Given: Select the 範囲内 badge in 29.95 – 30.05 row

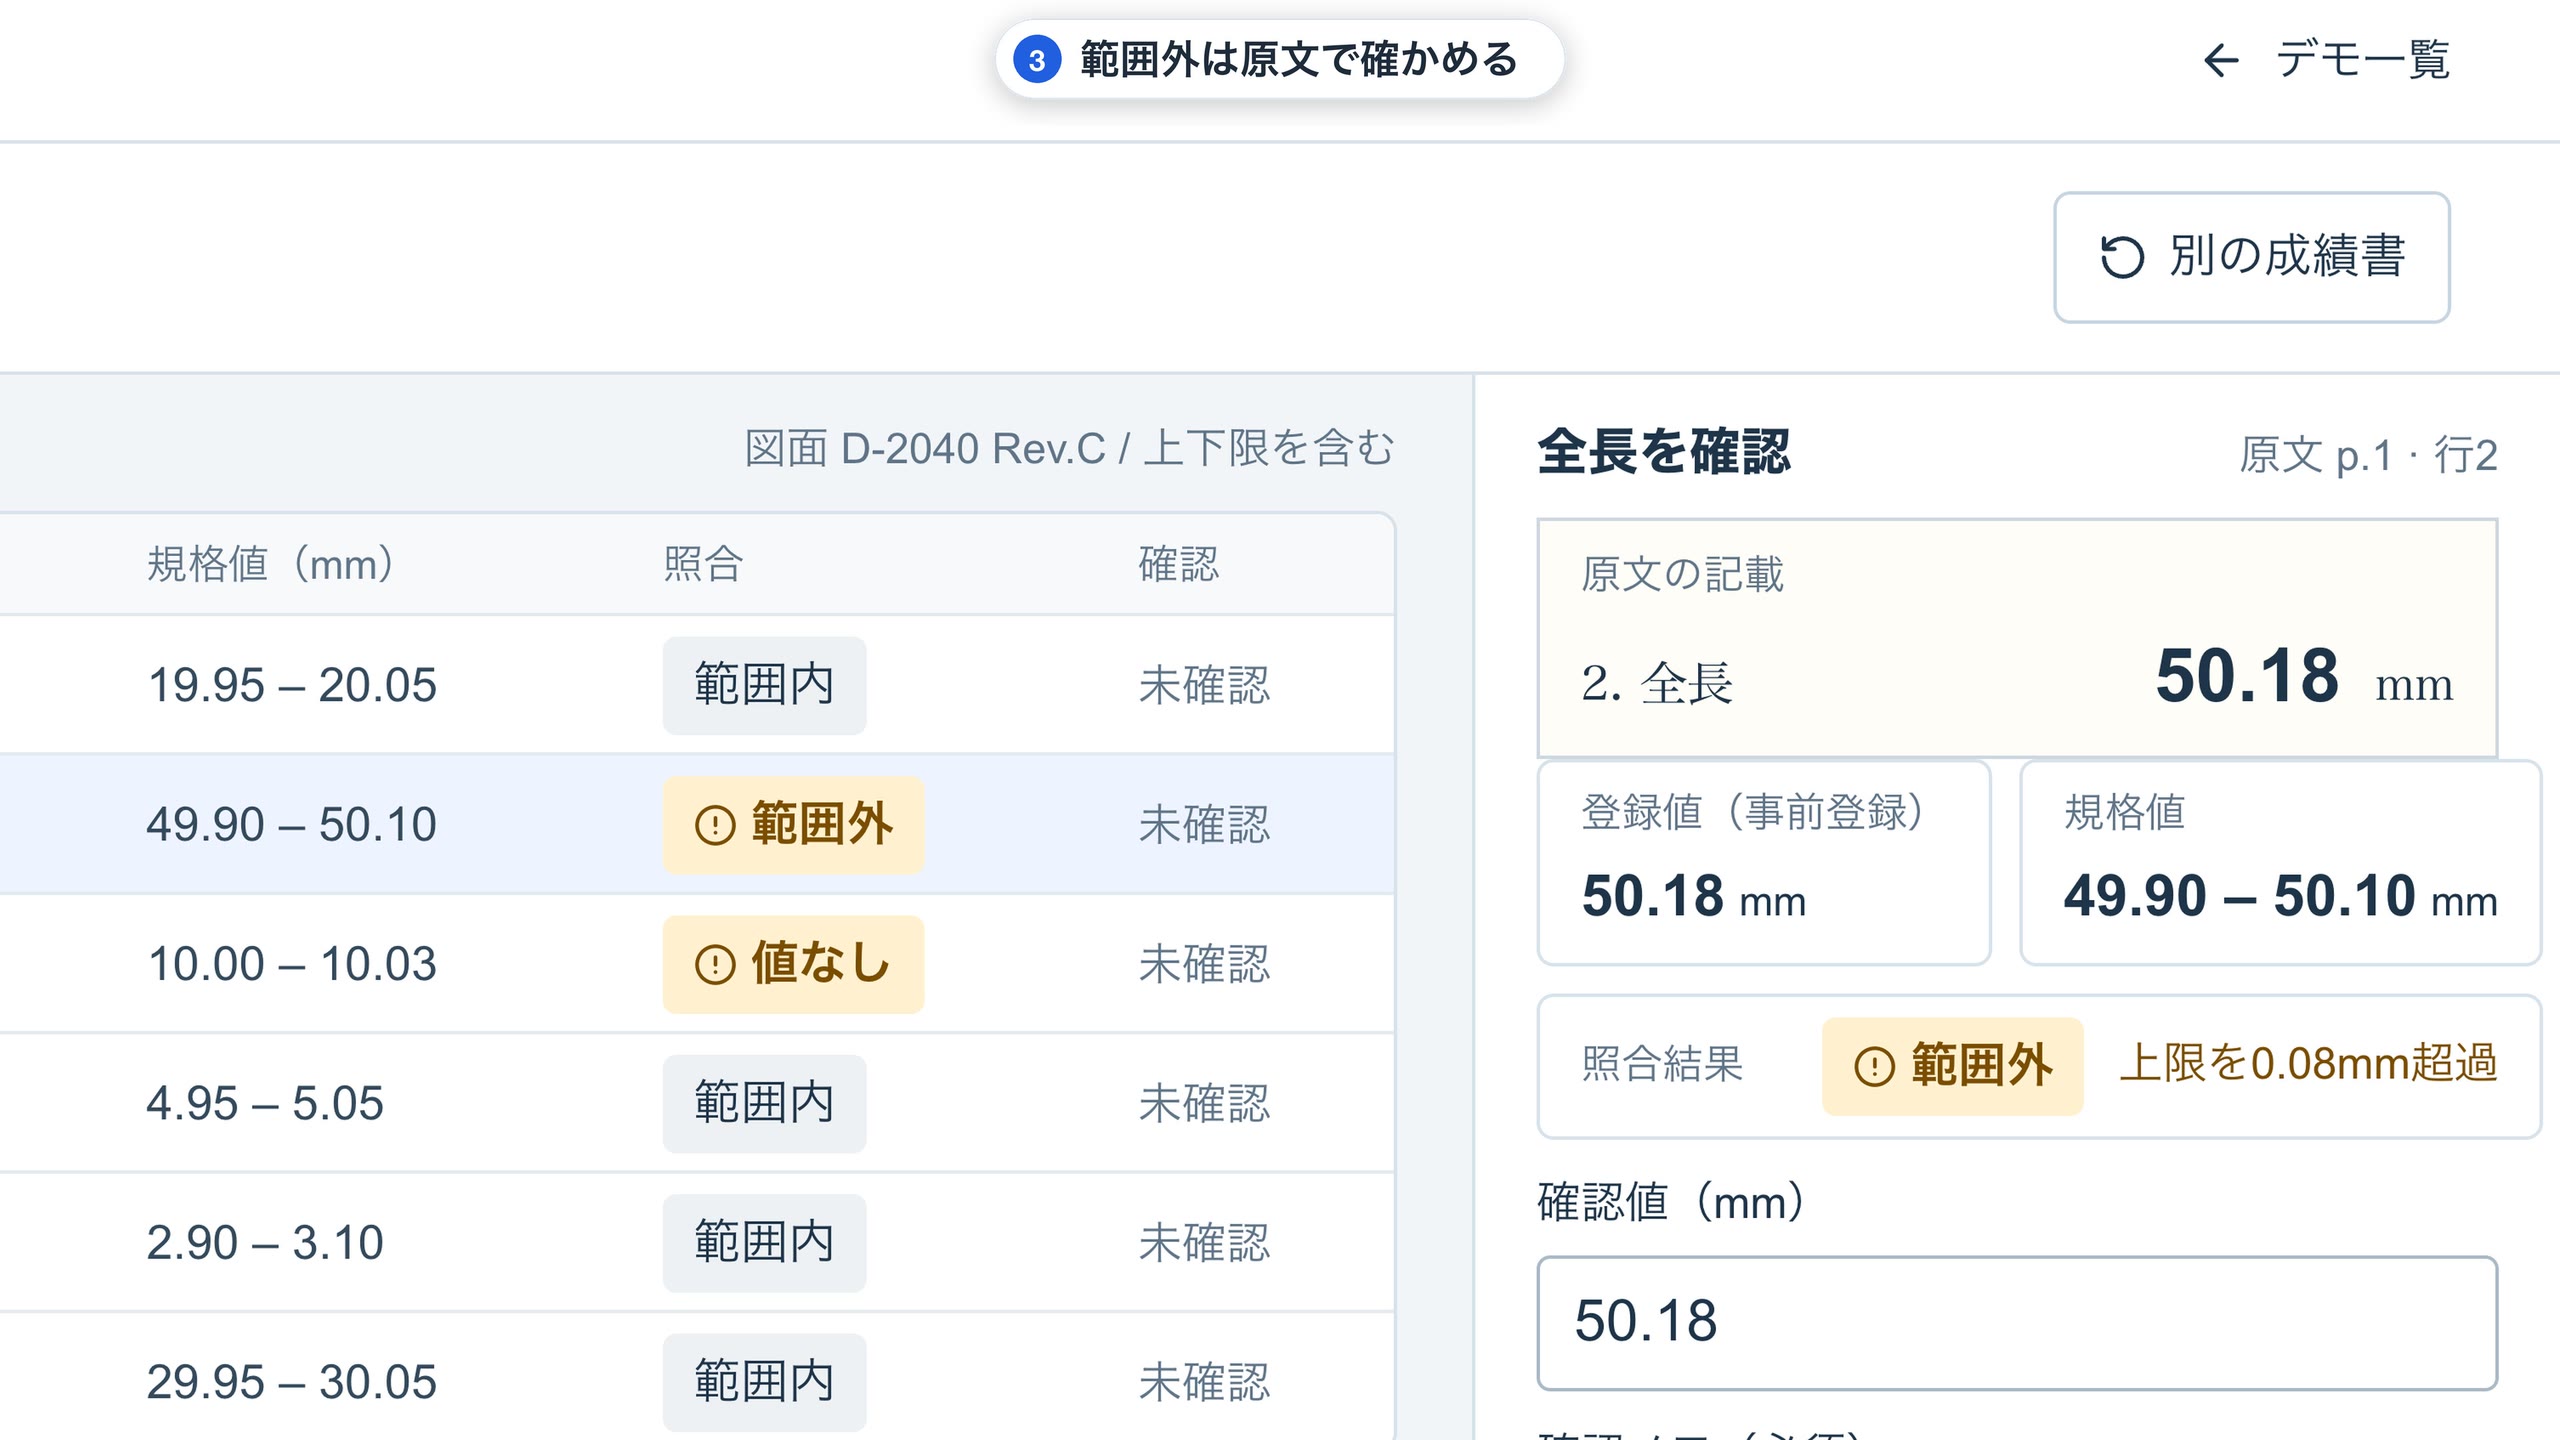Looking at the screenshot, I should (x=764, y=1382).
